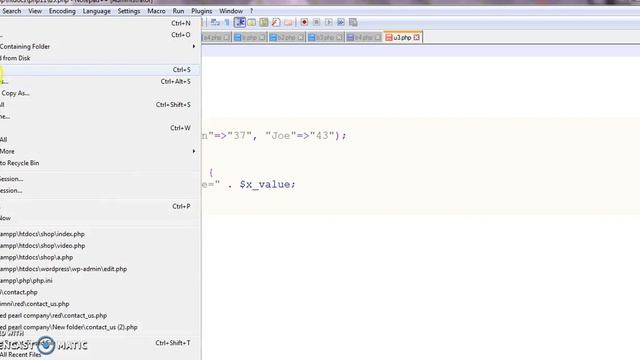The image size is (640, 360).
Task: Click Stop recording macro icon
Action: (316, 22)
